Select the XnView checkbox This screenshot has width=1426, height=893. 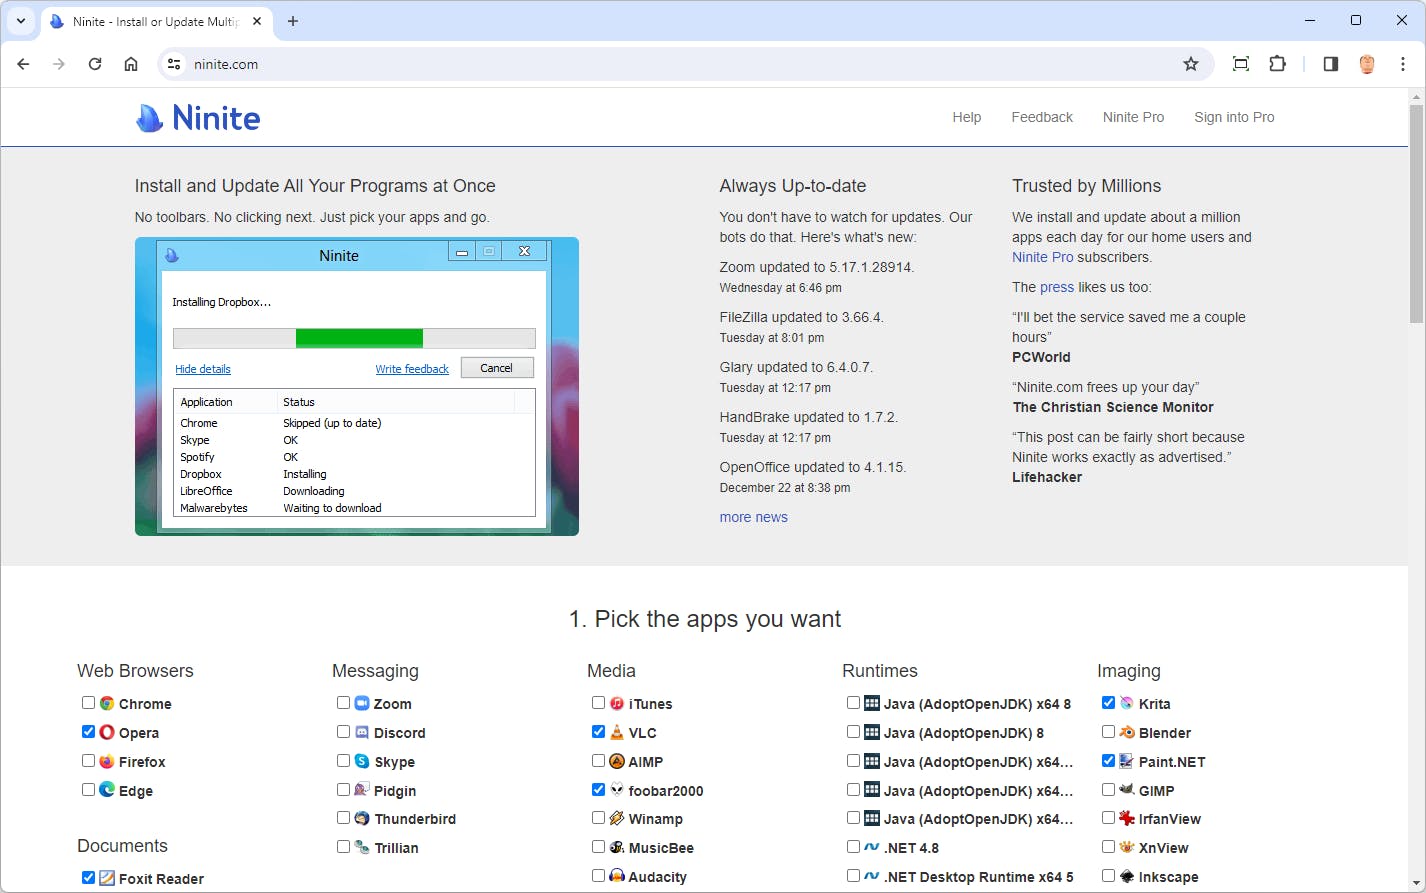[1108, 847]
